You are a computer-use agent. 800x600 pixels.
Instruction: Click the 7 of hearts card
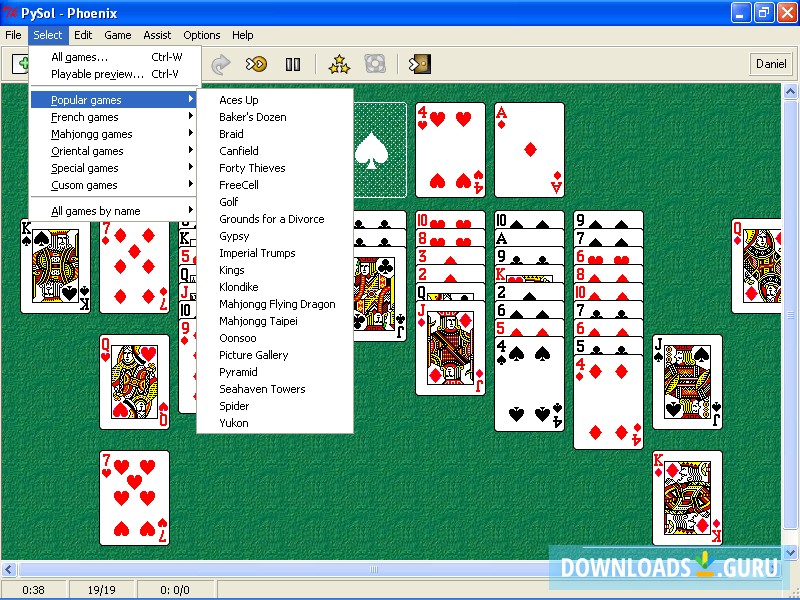pyautogui.click(x=134, y=498)
